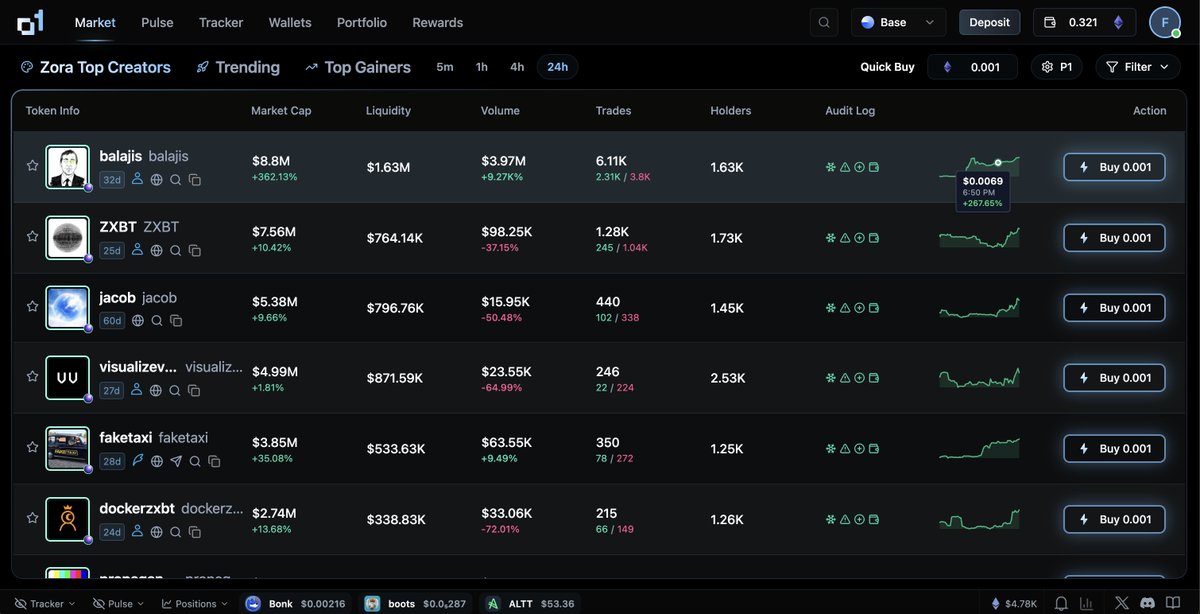Open the feather icon on faketaxi row
Image resolution: width=1200 pixels, height=614 pixels.
138,461
